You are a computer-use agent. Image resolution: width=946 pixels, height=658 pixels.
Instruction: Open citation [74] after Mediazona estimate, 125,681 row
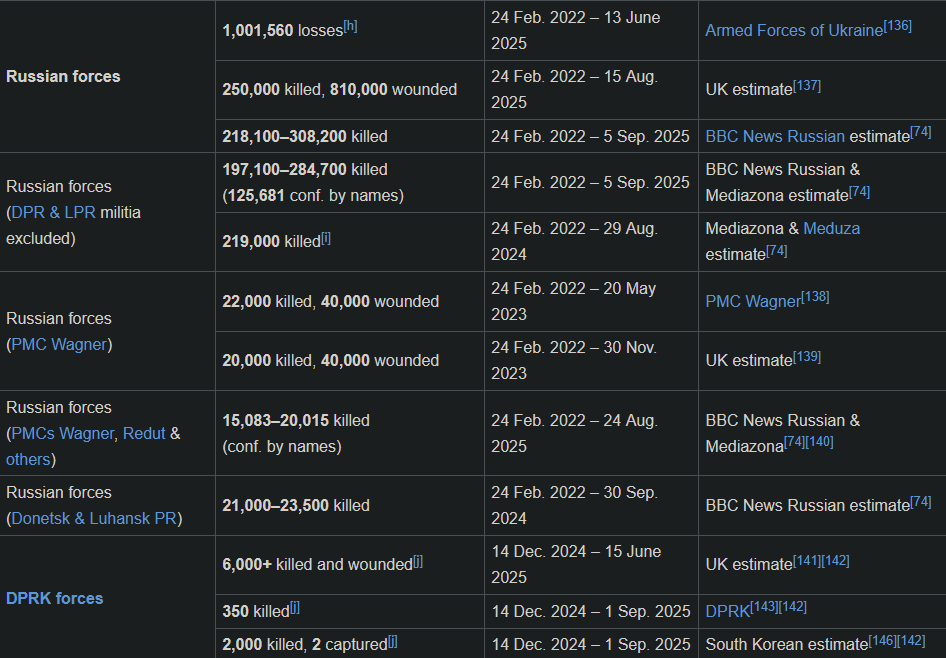(859, 192)
